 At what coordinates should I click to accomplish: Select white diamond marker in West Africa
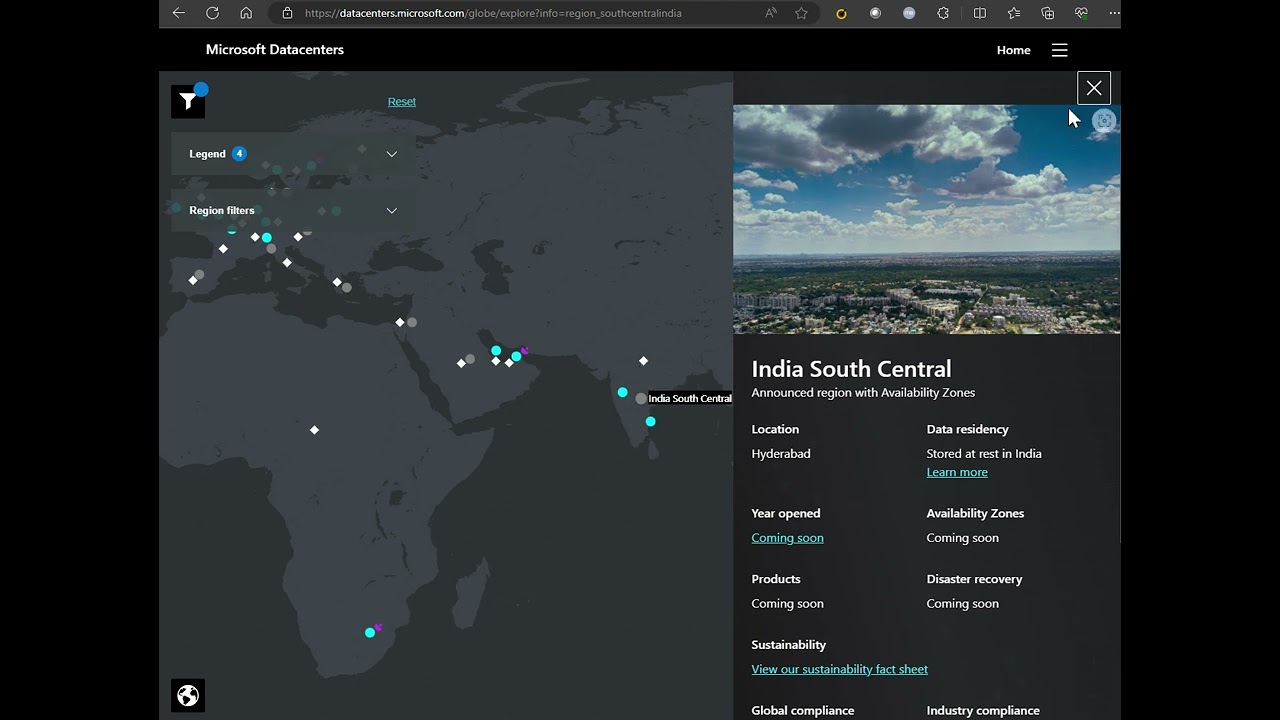coord(314,430)
